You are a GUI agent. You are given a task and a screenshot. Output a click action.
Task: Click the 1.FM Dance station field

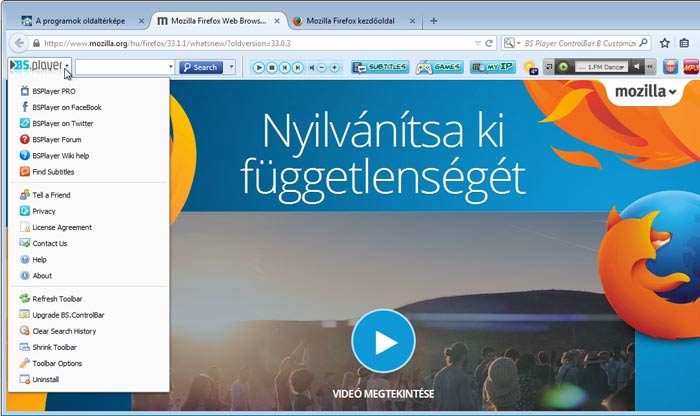point(601,67)
